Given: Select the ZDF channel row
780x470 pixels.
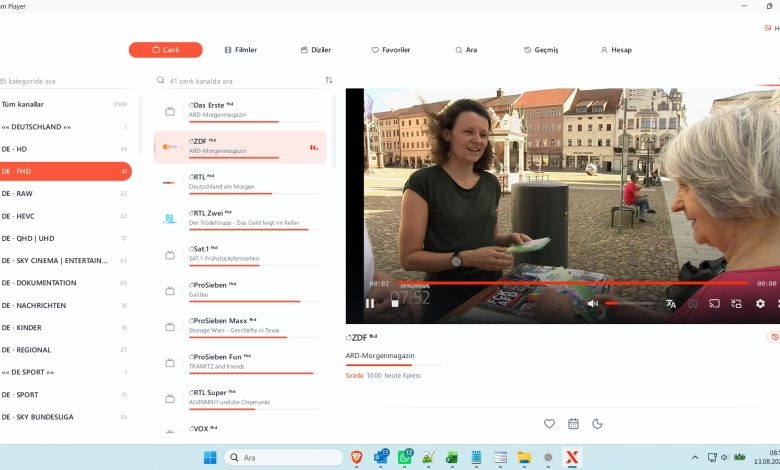Looking at the screenshot, I should click(x=240, y=147).
